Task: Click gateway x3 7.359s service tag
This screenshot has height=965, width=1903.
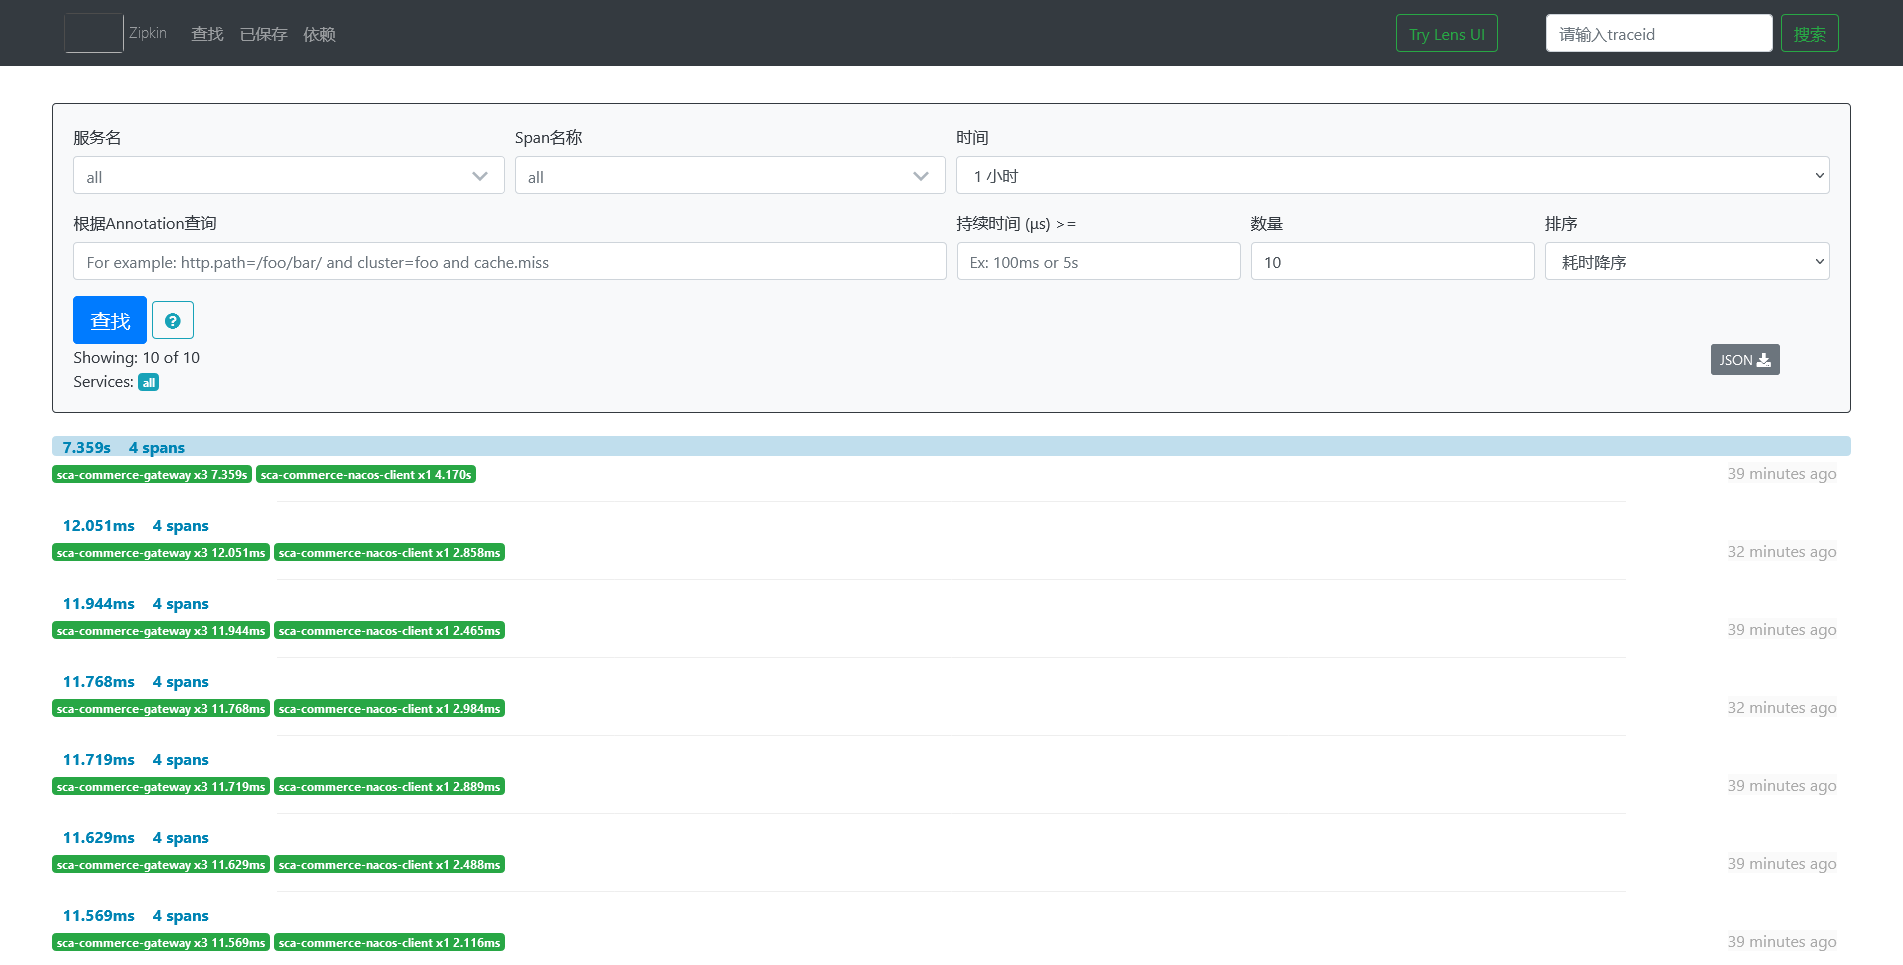Action: click(x=152, y=474)
